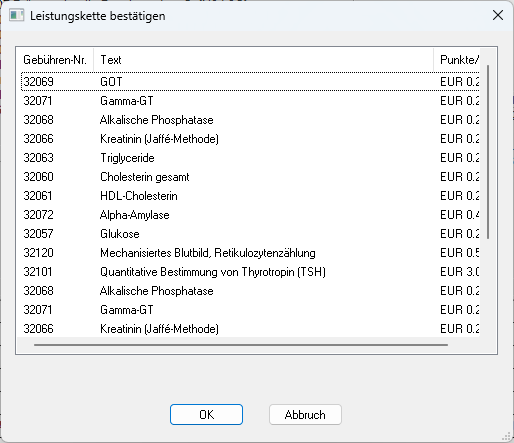Image resolution: width=514 pixels, height=443 pixels.
Task: Select the Mechanisiertes Blutbild row
Action: pyautogui.click(x=250, y=253)
